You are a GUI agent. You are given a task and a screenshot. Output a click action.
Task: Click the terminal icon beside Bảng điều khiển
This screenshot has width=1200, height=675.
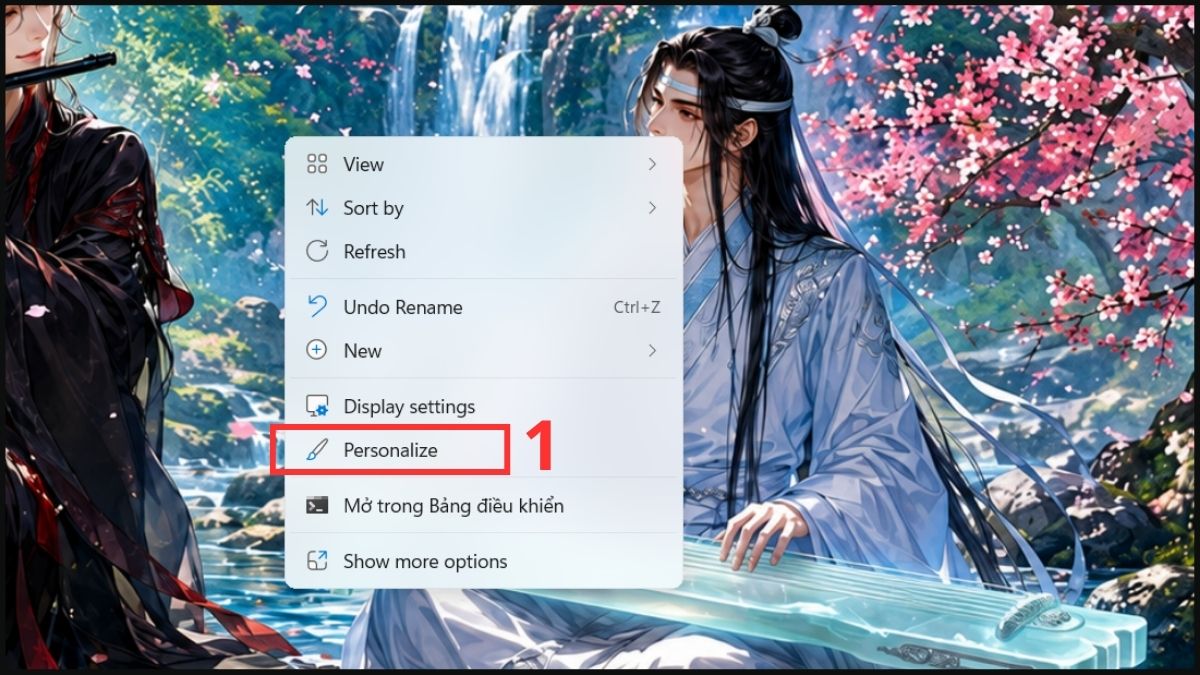(317, 506)
